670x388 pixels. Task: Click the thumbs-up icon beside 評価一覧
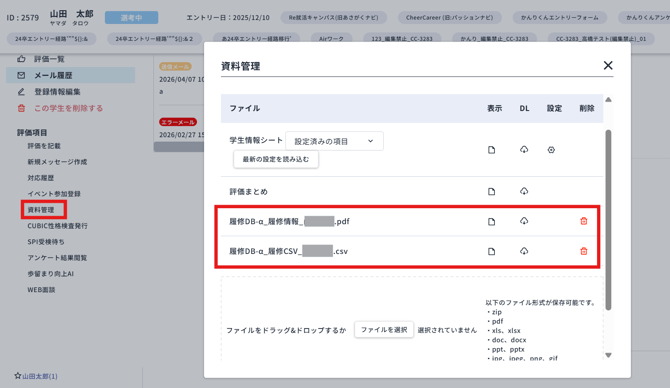pyautogui.click(x=21, y=59)
